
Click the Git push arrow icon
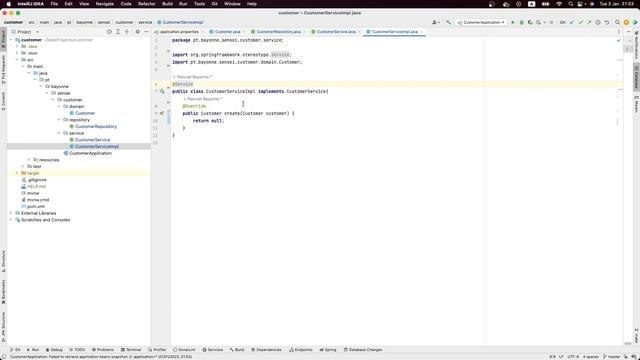coord(589,22)
